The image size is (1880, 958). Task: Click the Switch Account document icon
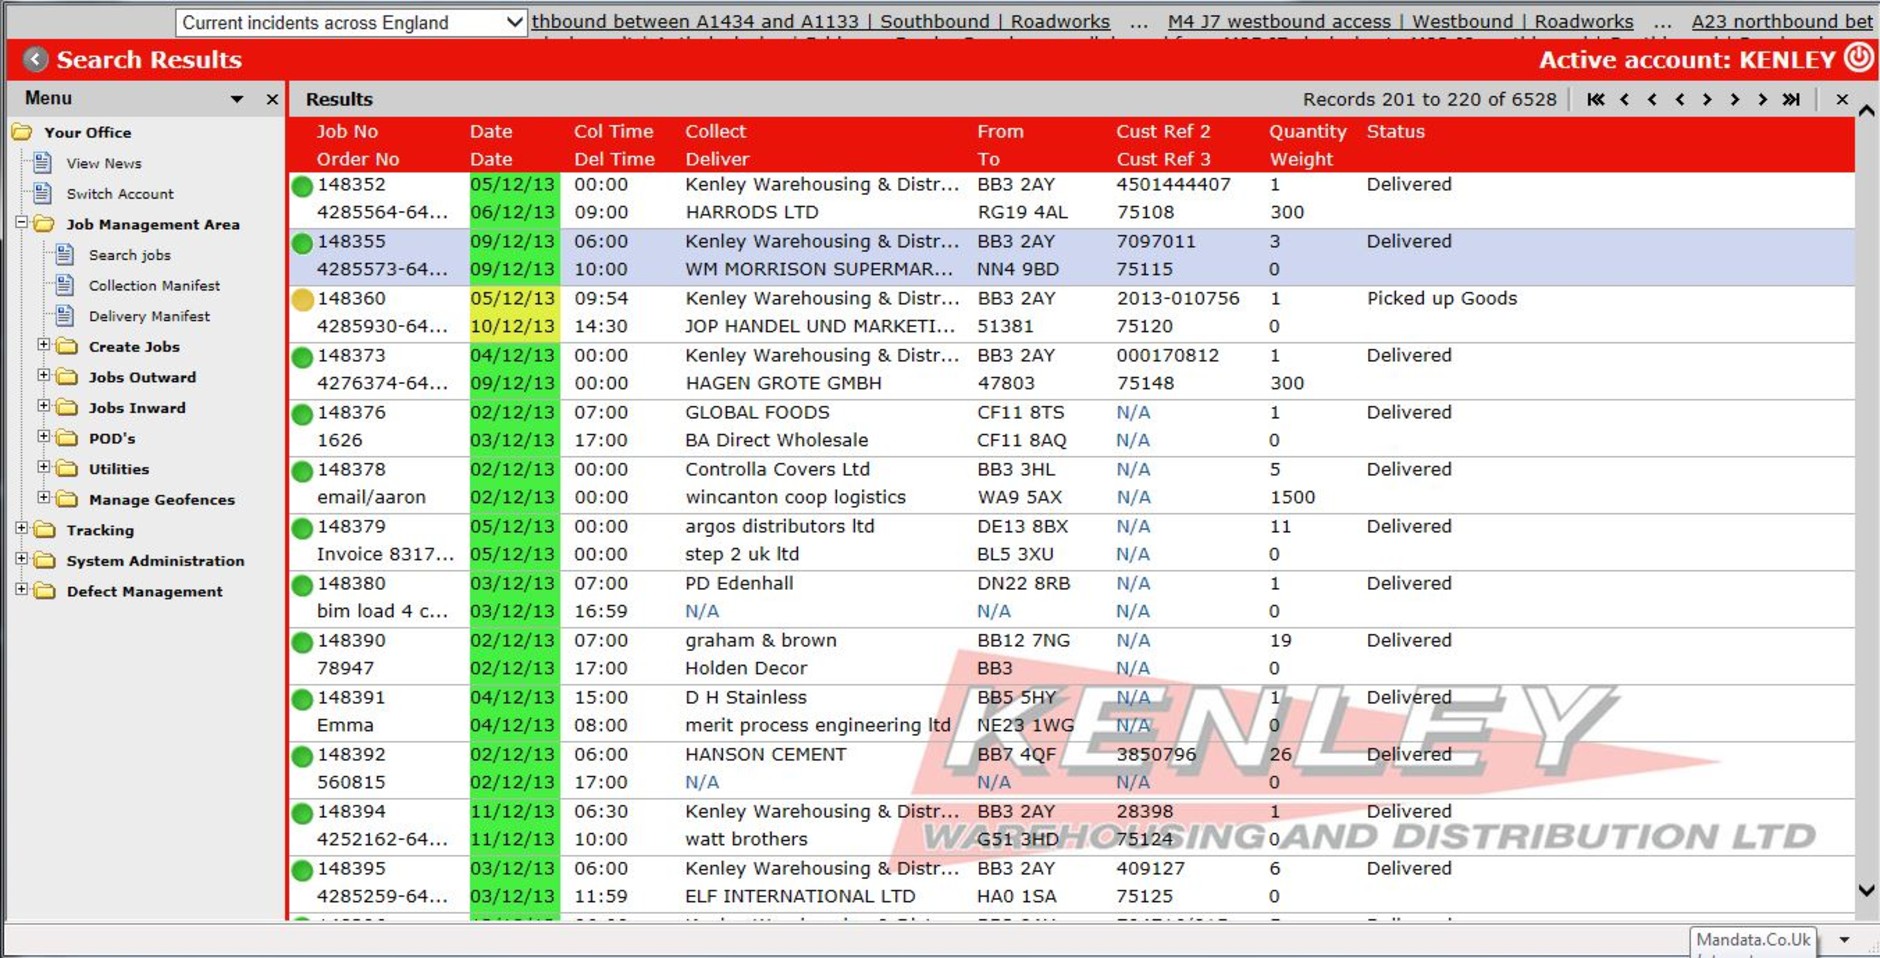pyautogui.click(x=42, y=193)
